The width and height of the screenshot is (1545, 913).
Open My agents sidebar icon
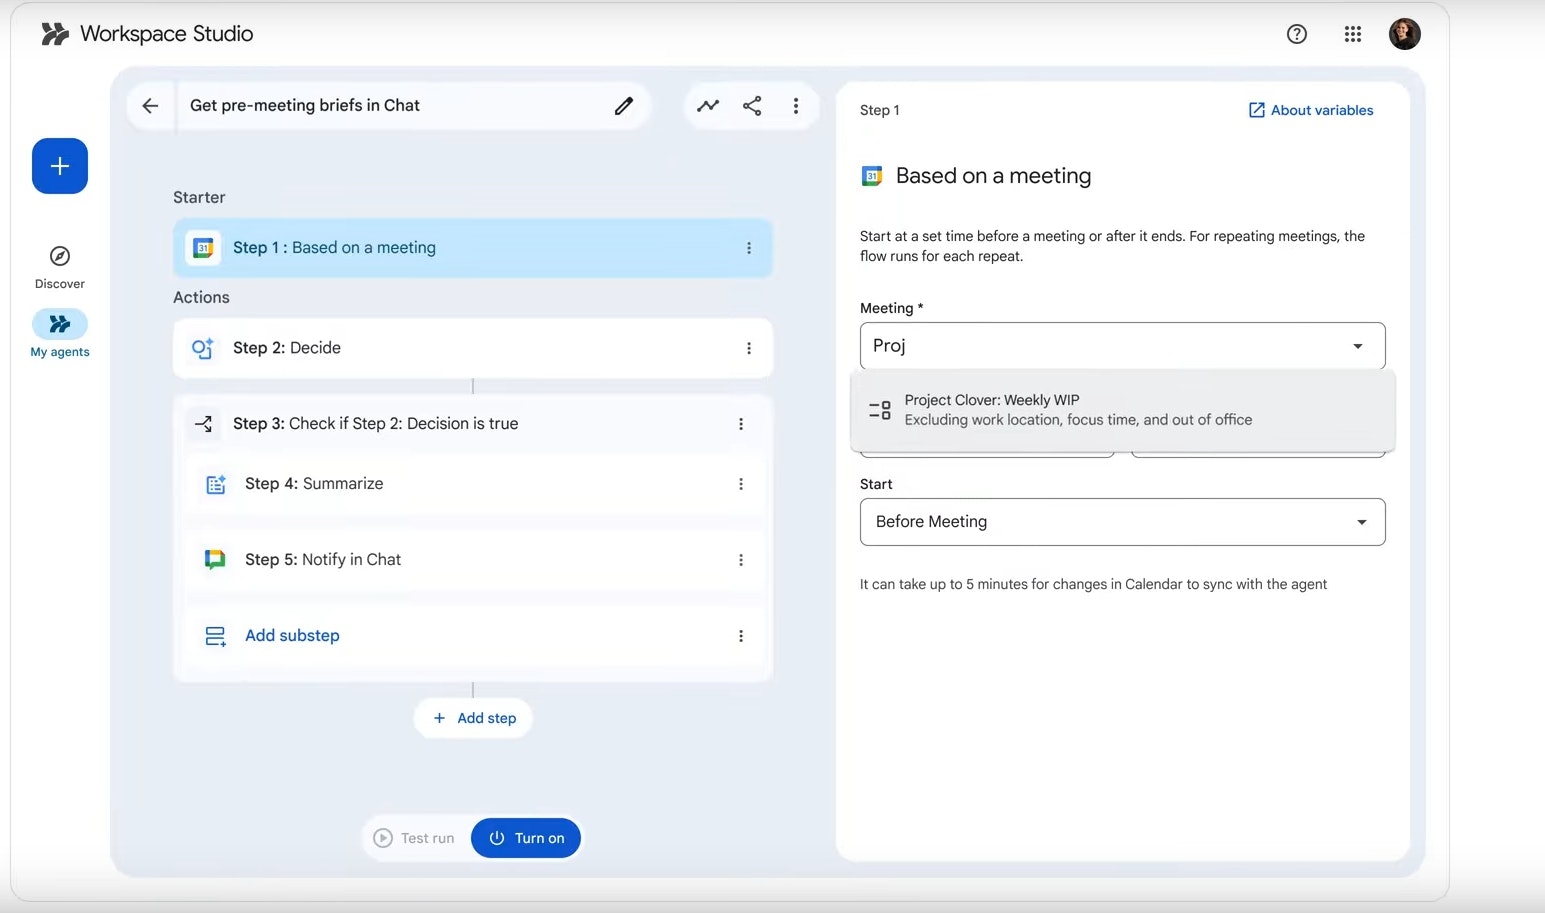click(60, 324)
